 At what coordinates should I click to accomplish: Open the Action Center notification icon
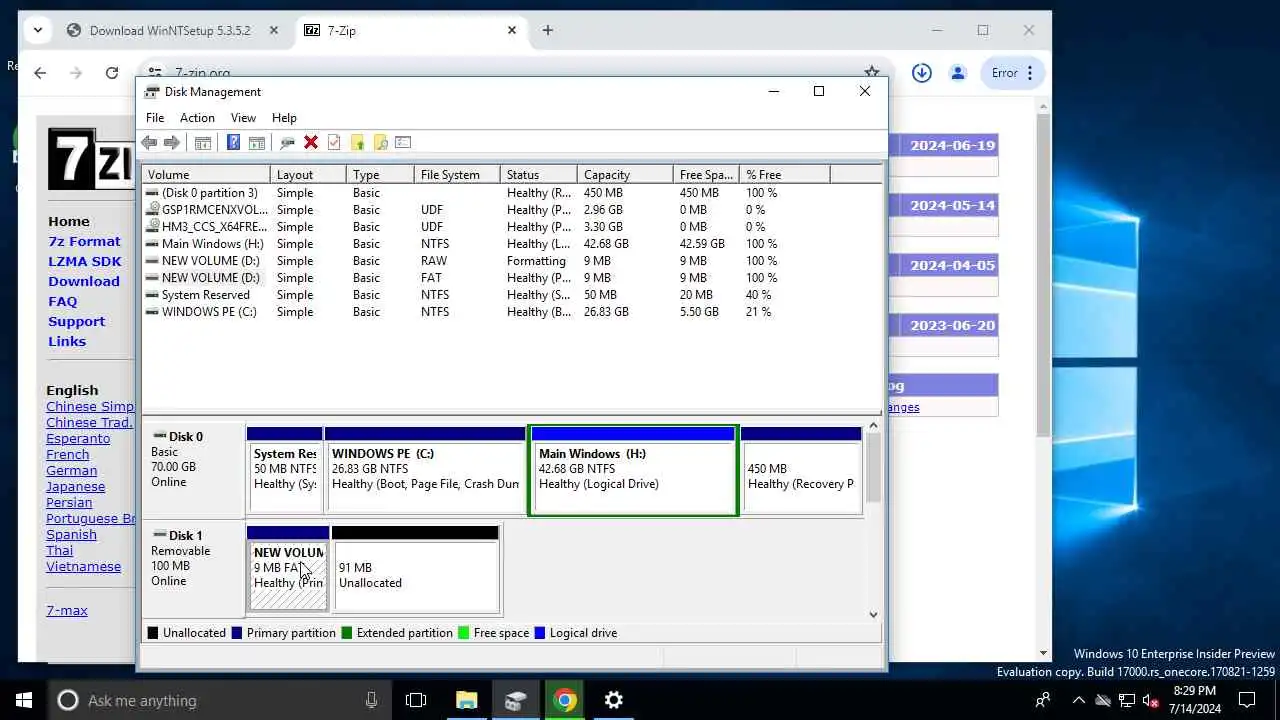(x=1247, y=700)
